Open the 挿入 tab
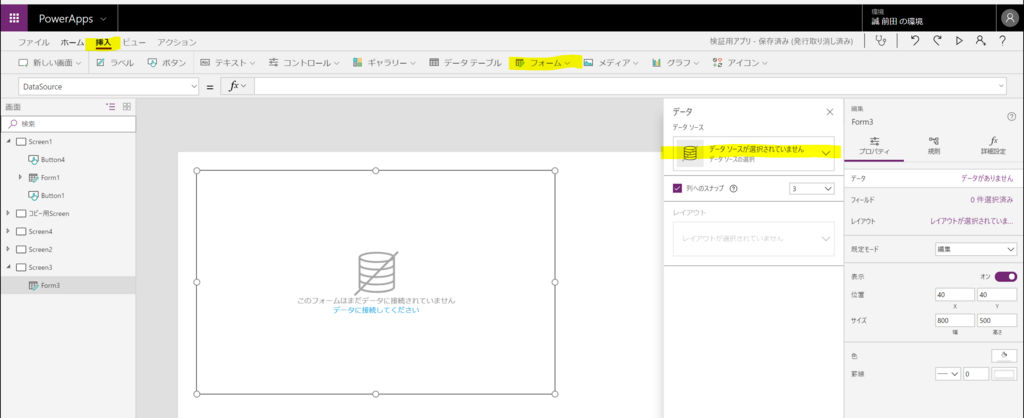Screen dimensions: 1024x418 coord(104,42)
